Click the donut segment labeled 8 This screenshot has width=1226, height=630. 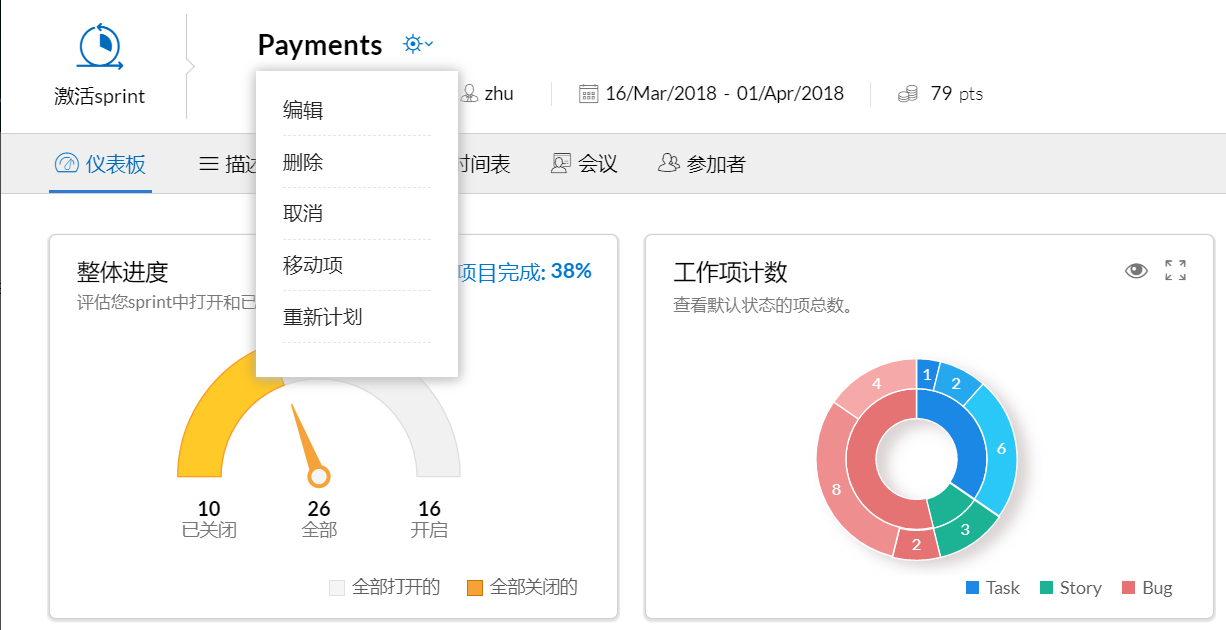(x=836, y=490)
